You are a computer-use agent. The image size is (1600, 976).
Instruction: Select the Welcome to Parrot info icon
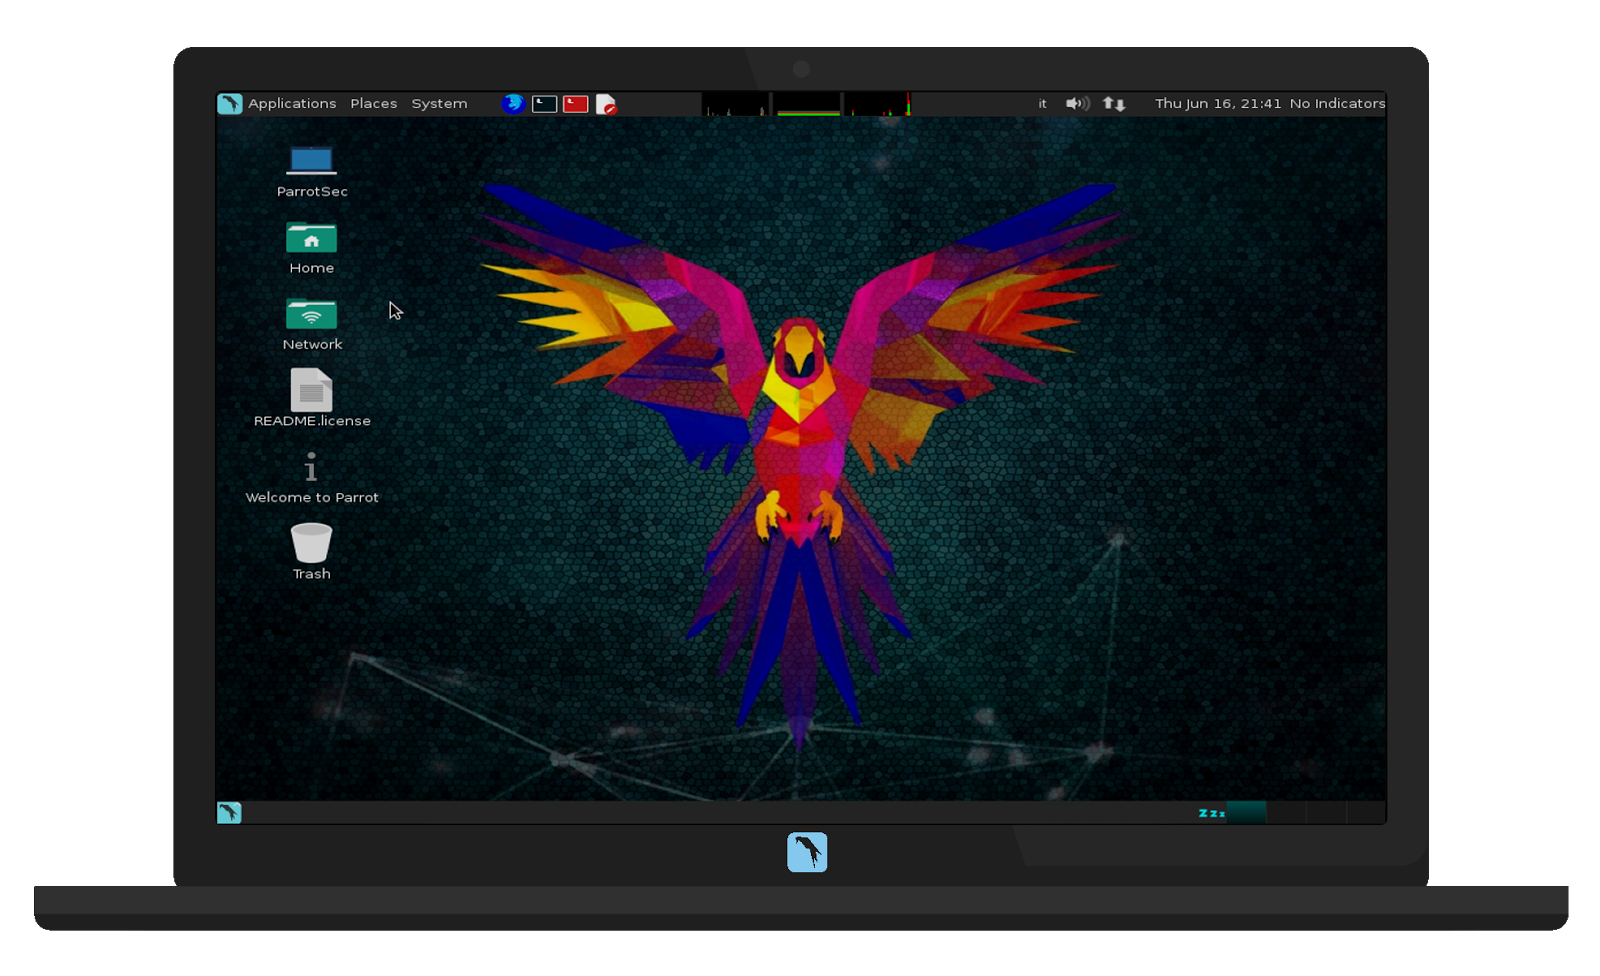click(312, 478)
